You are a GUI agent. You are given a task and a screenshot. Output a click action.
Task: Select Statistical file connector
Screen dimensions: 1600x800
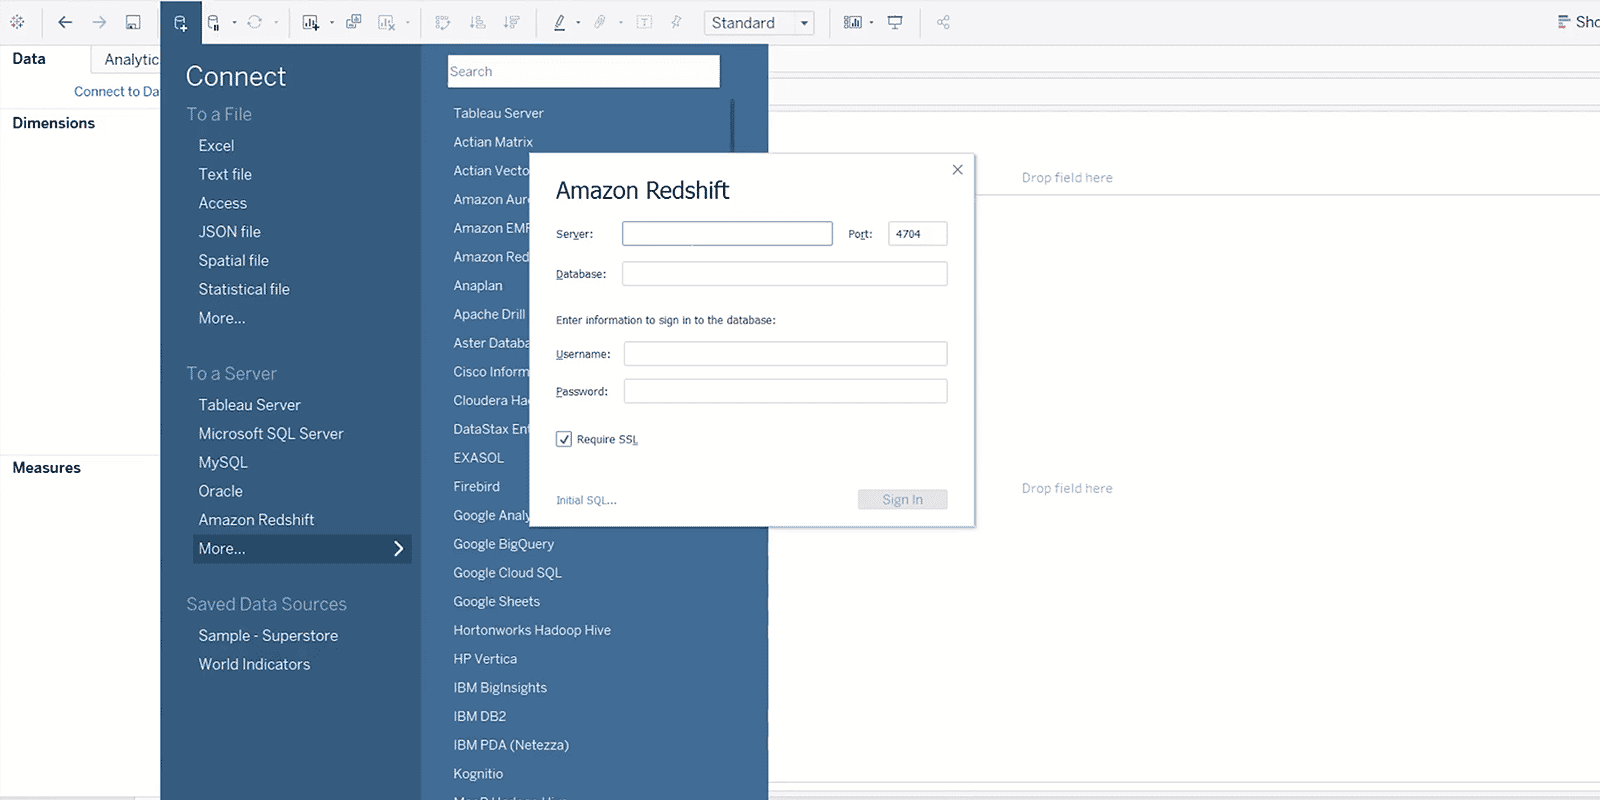[244, 289]
